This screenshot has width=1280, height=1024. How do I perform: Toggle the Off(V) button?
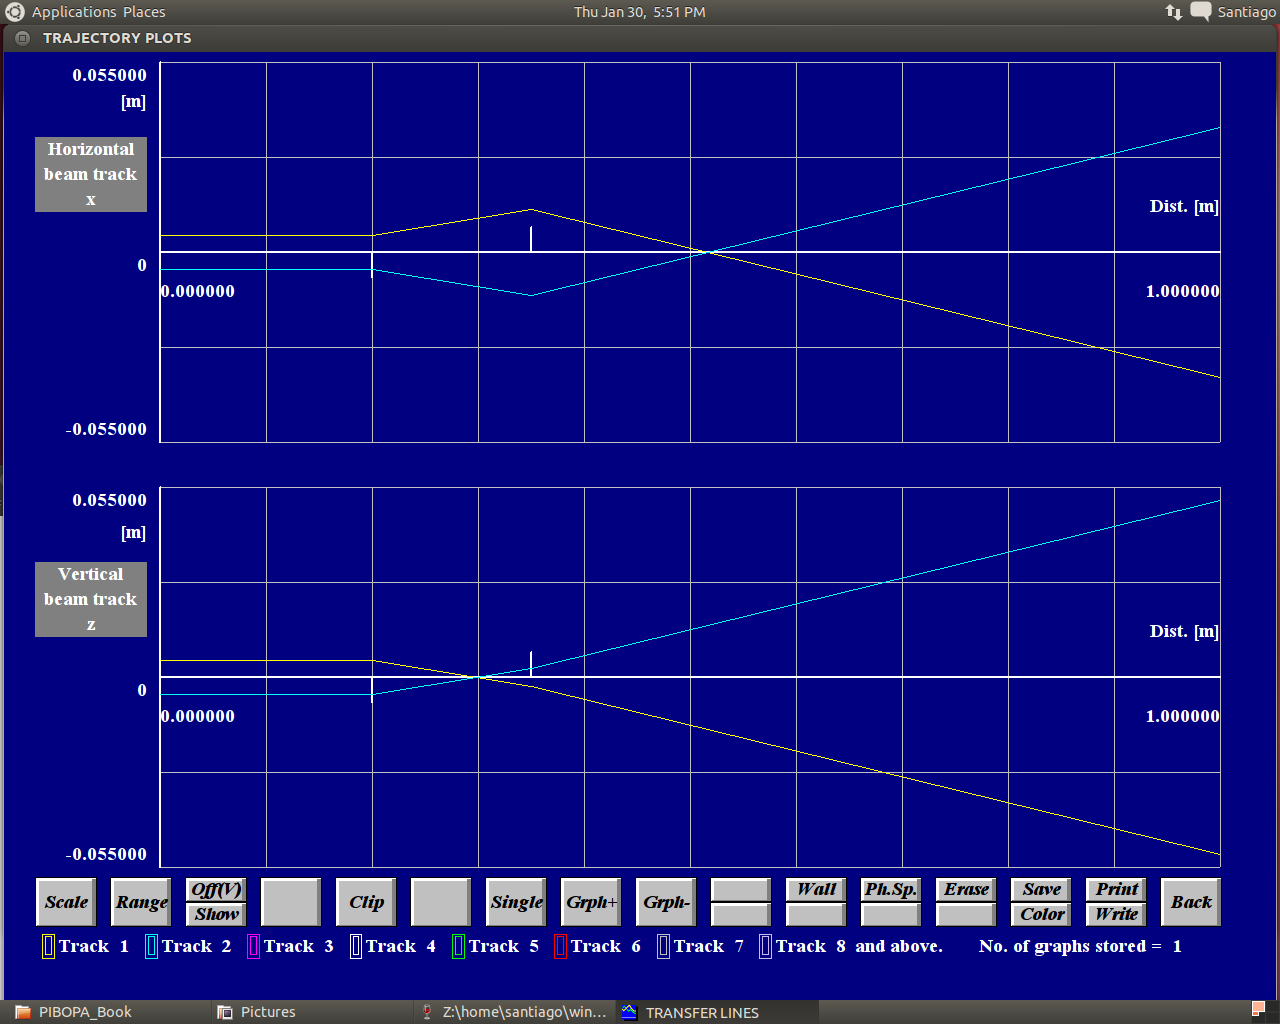pos(216,890)
